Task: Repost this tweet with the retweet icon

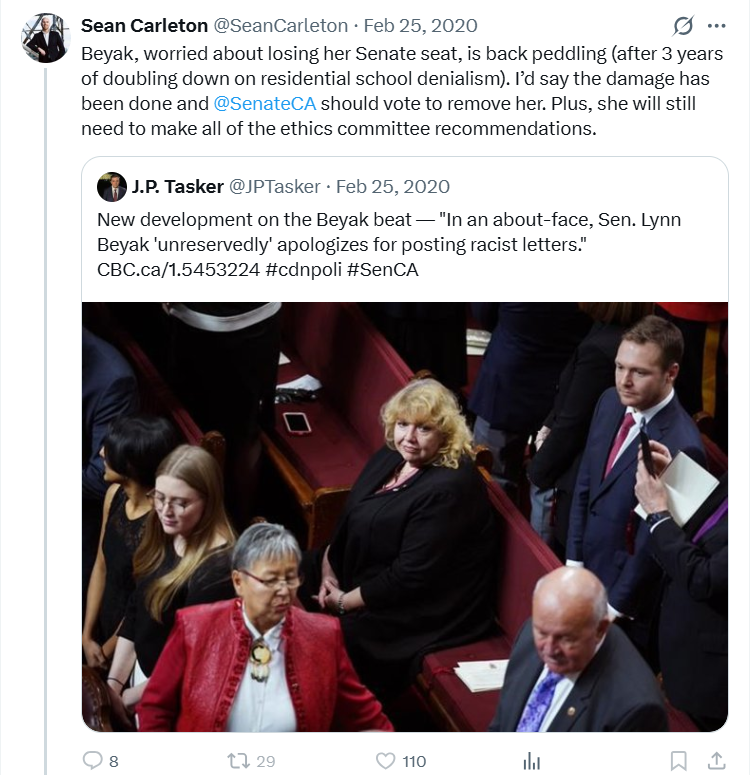Action: [239, 760]
